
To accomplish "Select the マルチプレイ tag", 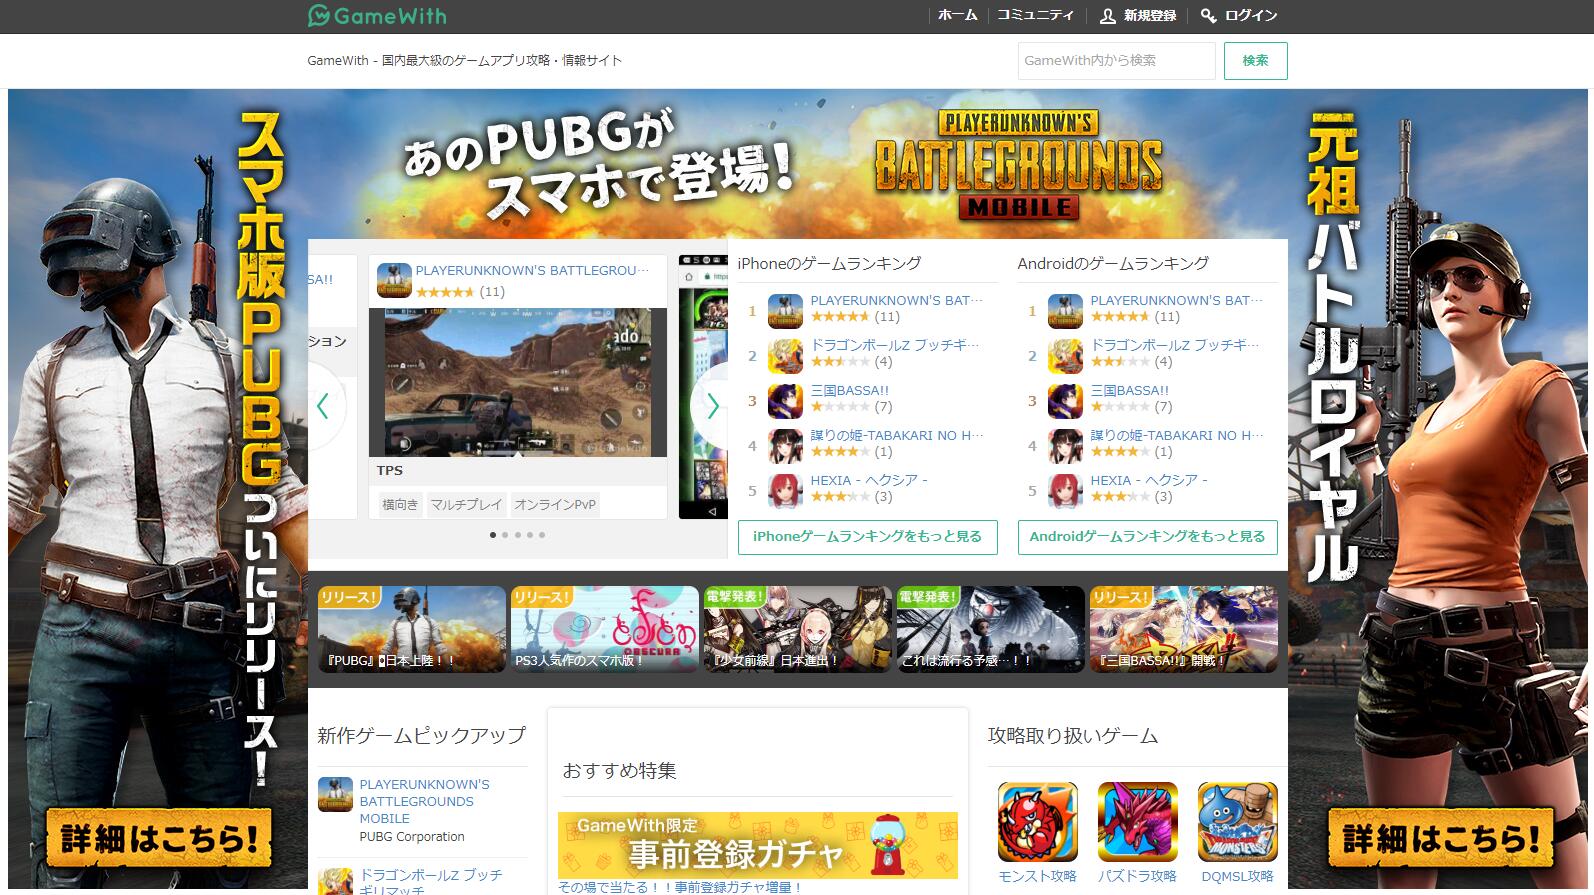I will click(466, 504).
